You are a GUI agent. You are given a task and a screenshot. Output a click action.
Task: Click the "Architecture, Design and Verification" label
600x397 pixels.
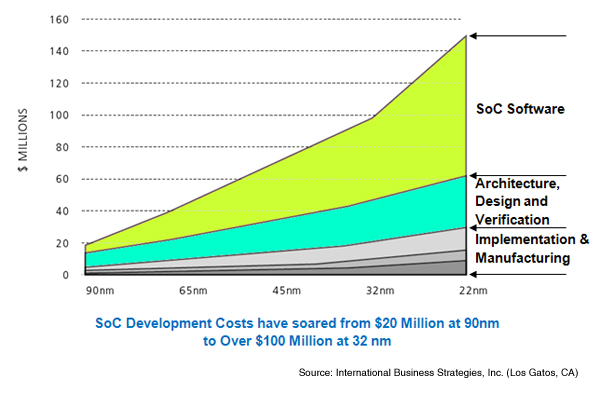[x=517, y=201]
